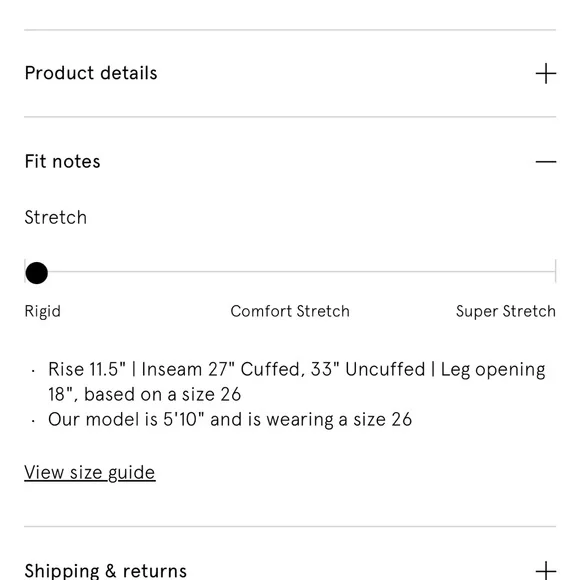
Task: Open the Product details section heading
Action: point(91,73)
